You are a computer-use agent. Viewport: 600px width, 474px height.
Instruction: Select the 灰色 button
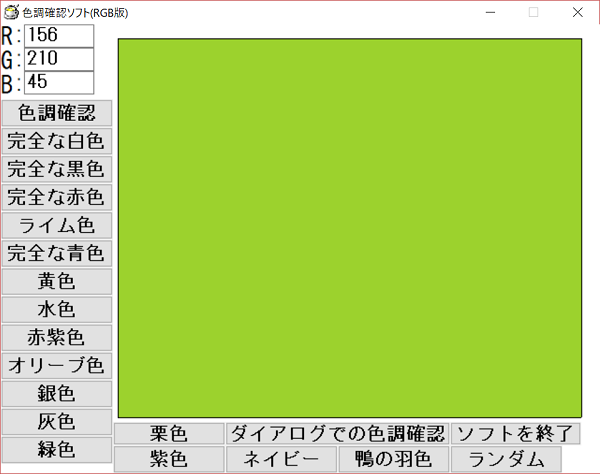pyautogui.click(x=57, y=422)
